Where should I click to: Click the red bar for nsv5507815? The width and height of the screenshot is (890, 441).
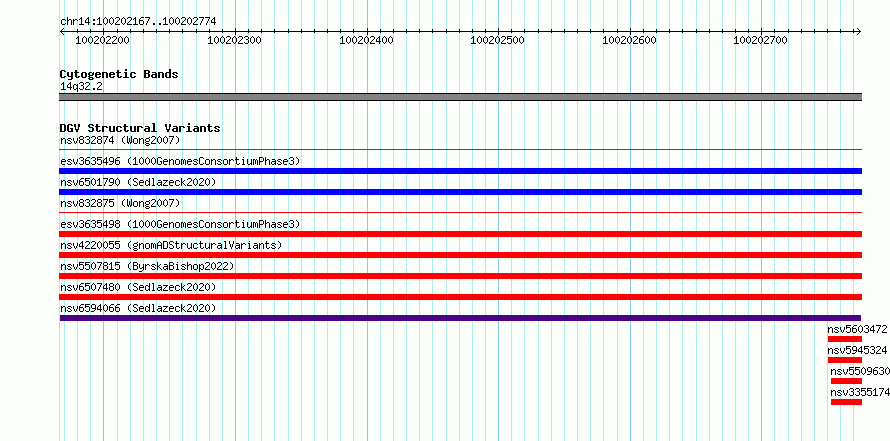point(460,276)
